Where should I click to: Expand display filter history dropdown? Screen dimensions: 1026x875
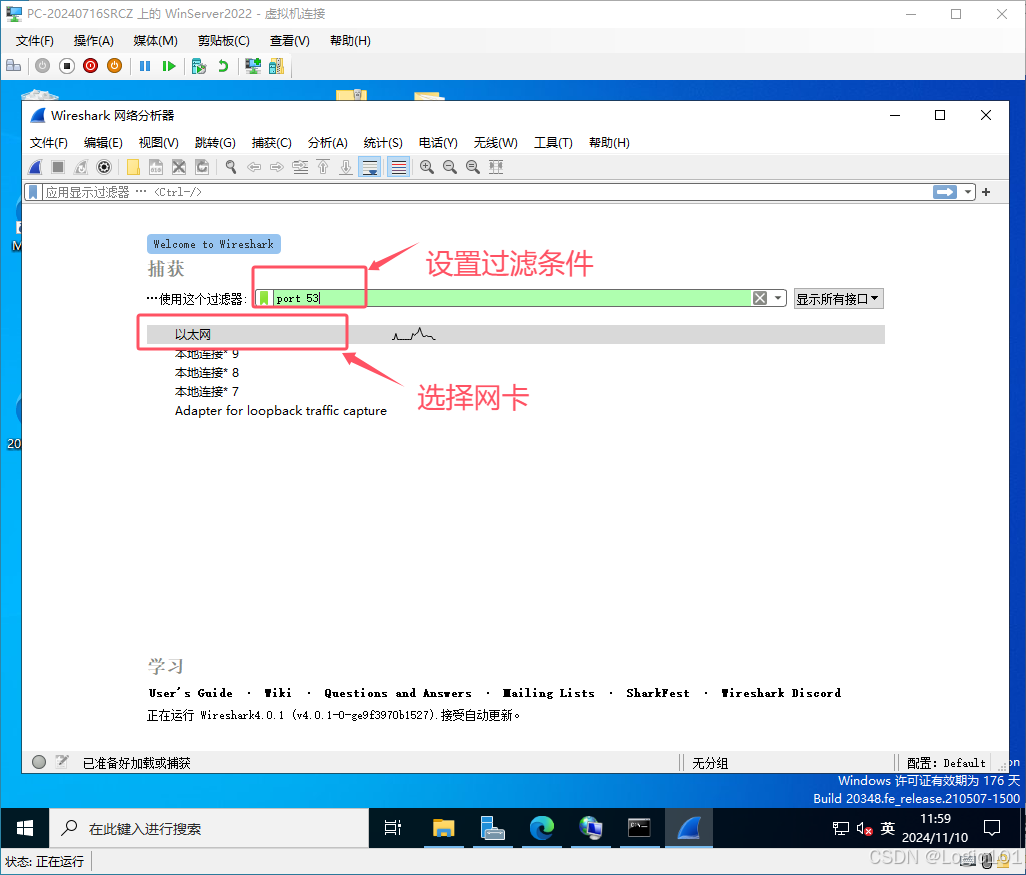[x=968, y=192]
